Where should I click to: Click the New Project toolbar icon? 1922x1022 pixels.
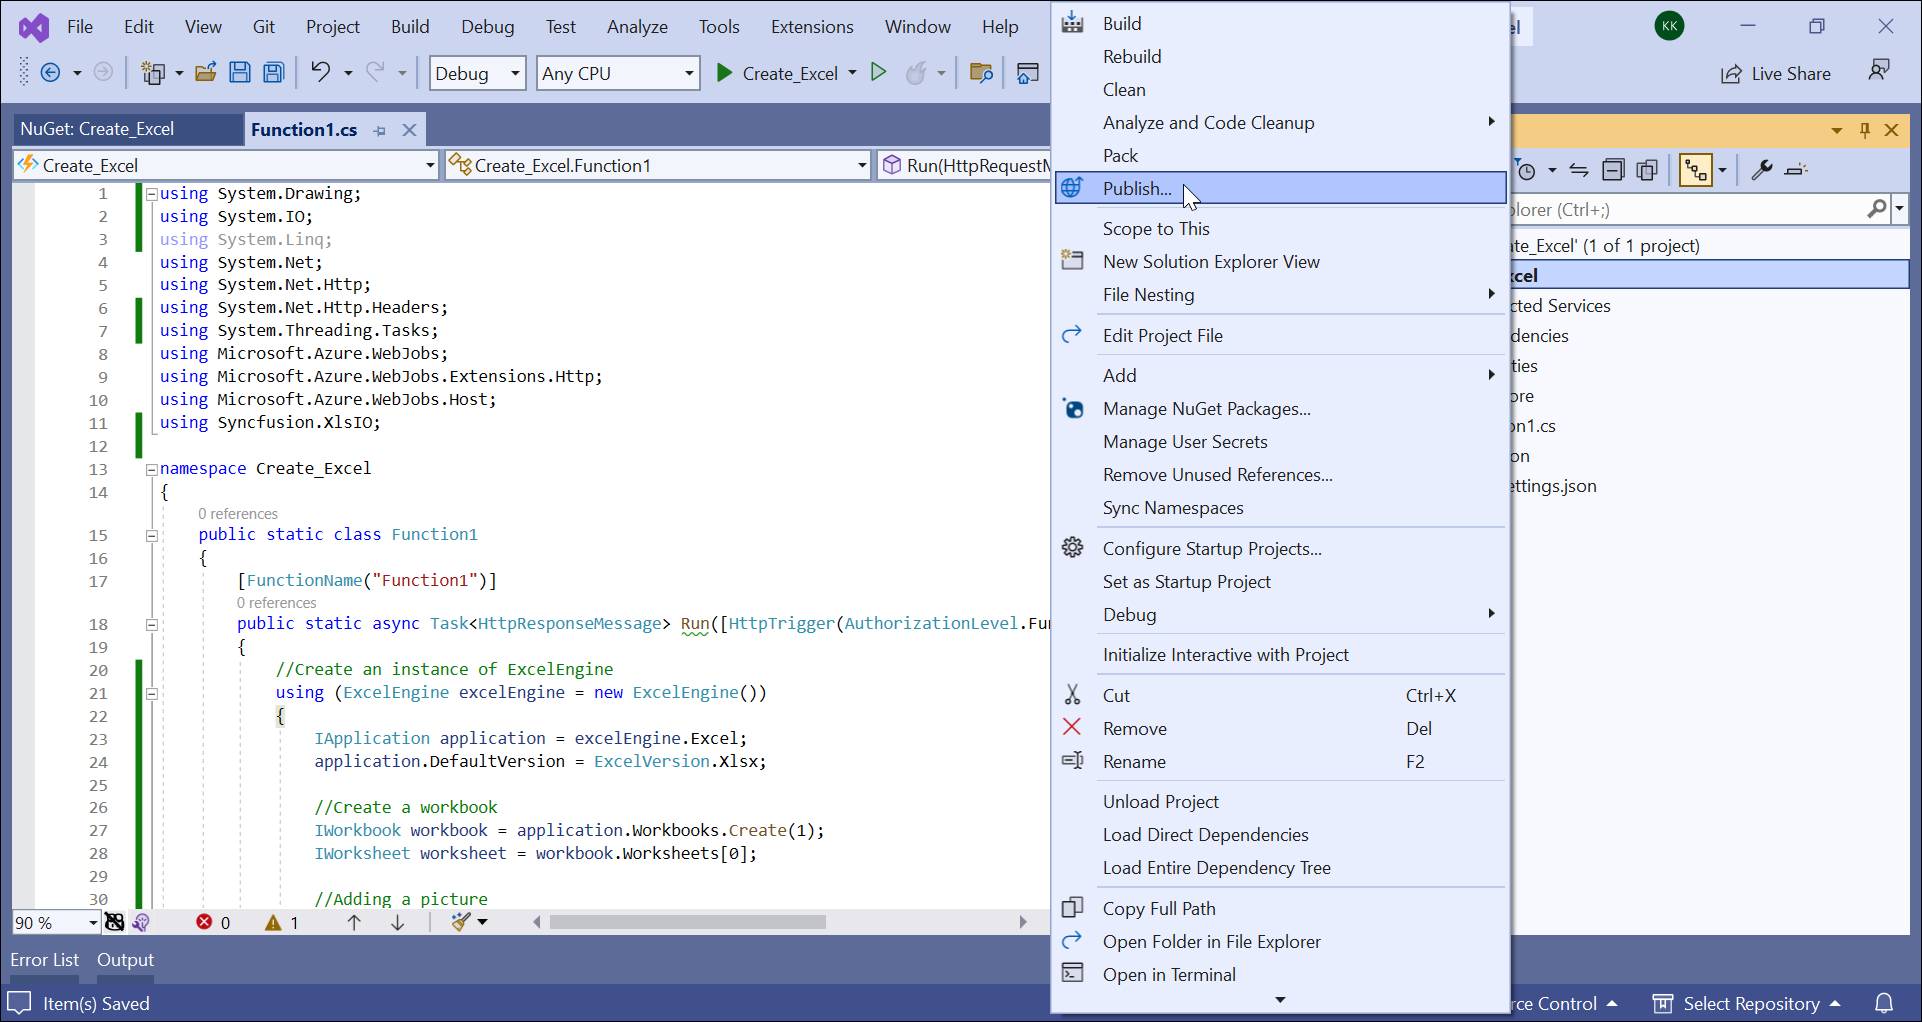(153, 73)
